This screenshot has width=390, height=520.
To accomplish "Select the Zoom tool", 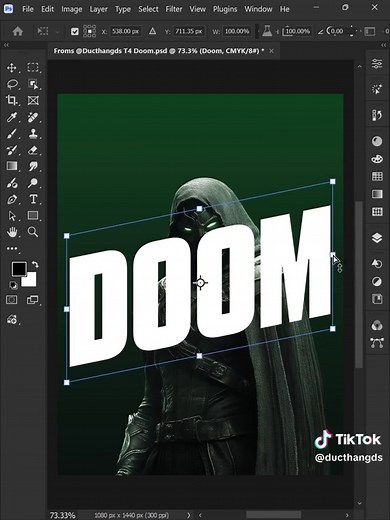I will [33, 232].
